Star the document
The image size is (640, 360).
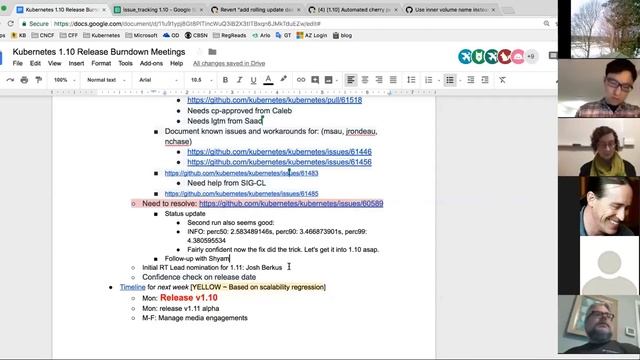pyautogui.click(x=200, y=52)
